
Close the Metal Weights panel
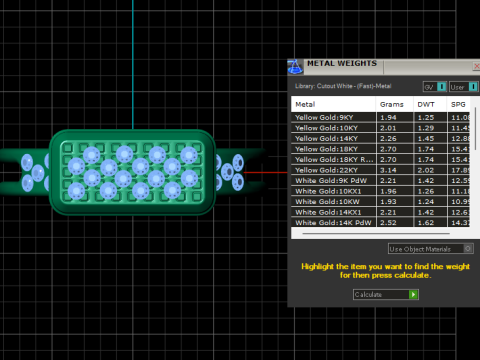pyautogui.click(x=477, y=66)
